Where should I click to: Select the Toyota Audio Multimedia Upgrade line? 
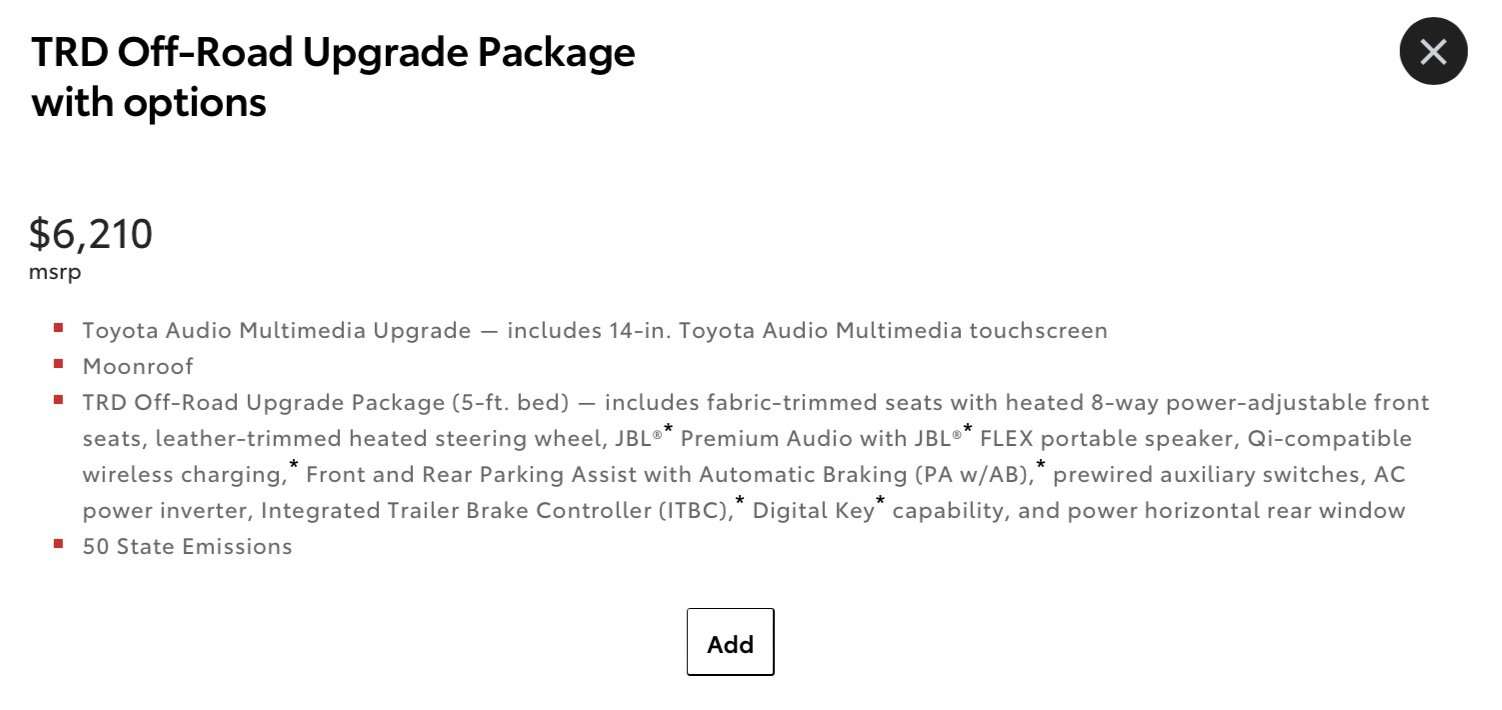595,330
